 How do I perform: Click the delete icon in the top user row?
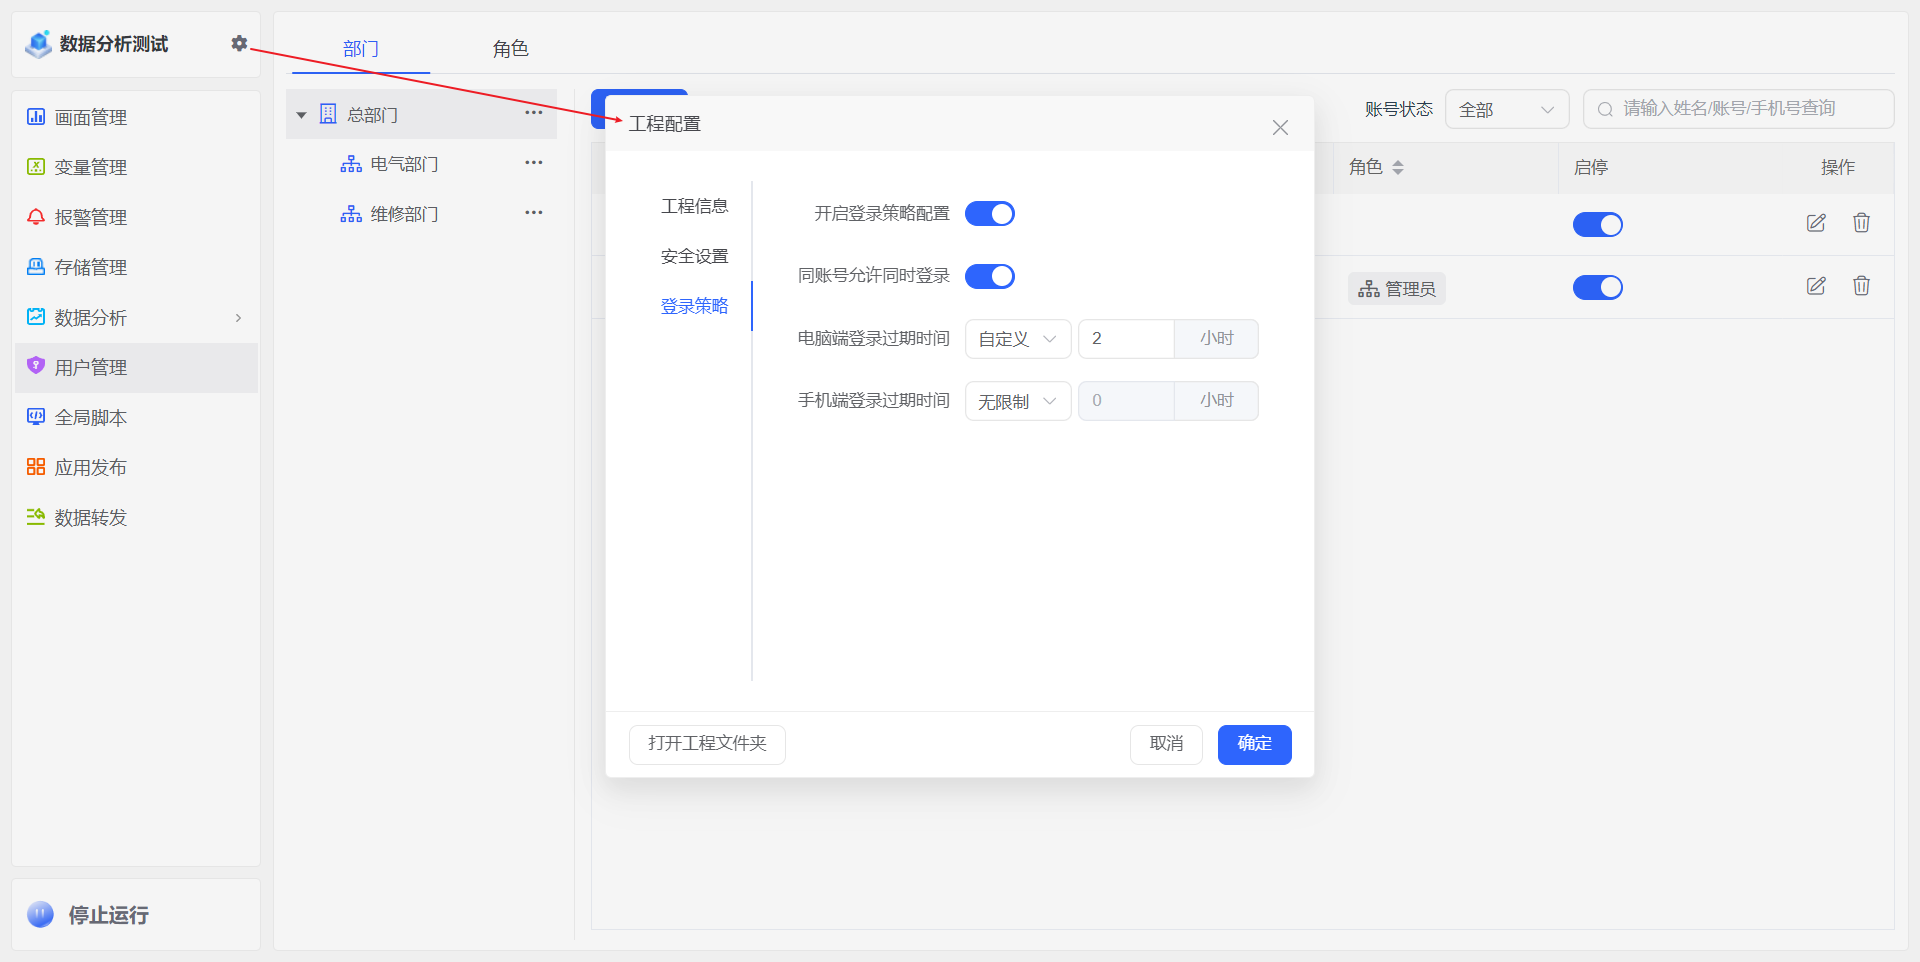coord(1861,223)
